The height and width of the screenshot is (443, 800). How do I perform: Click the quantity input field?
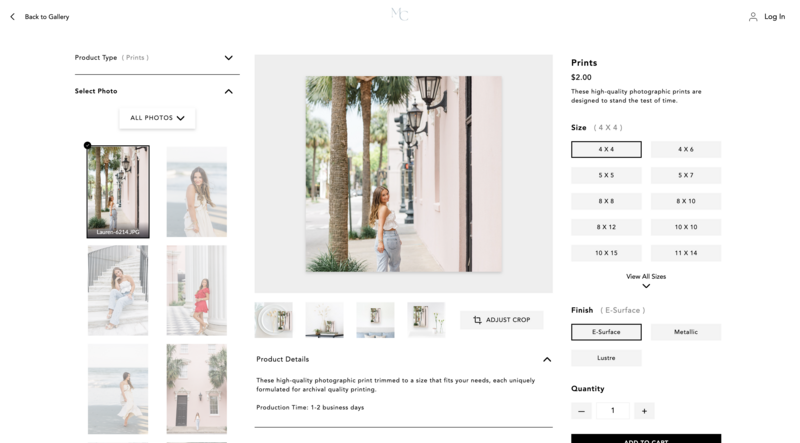click(613, 411)
